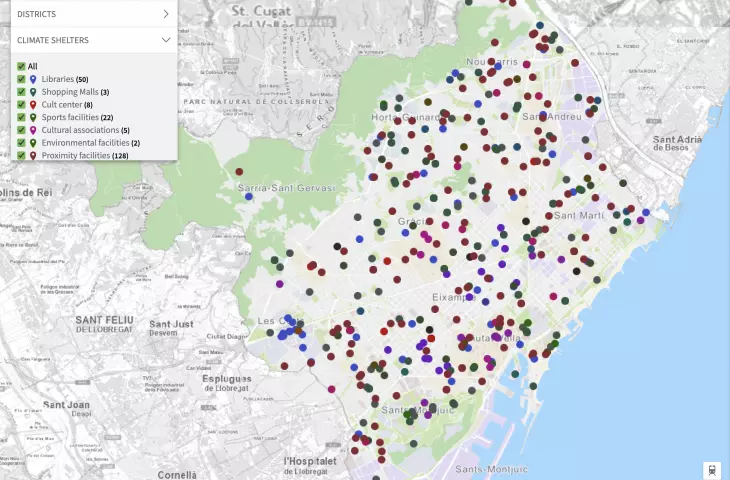Click the PARC NATURAL DE COLLSEROLA label
This screenshot has height=480, width=730.
(x=257, y=101)
